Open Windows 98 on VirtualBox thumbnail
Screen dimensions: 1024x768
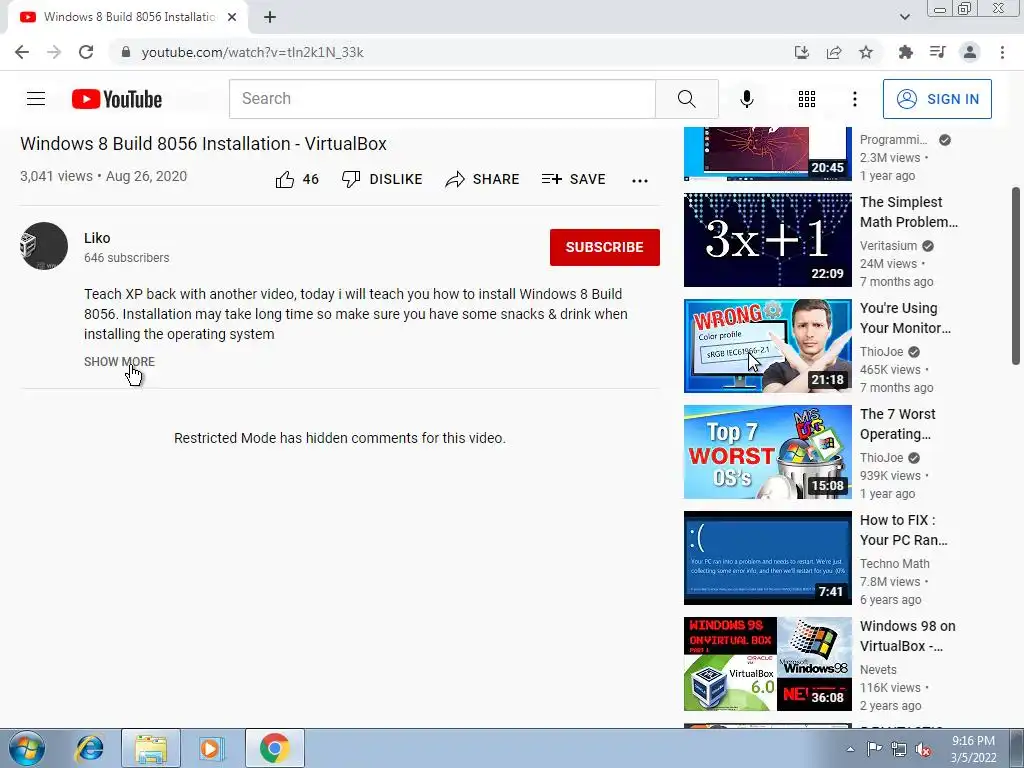point(767,664)
